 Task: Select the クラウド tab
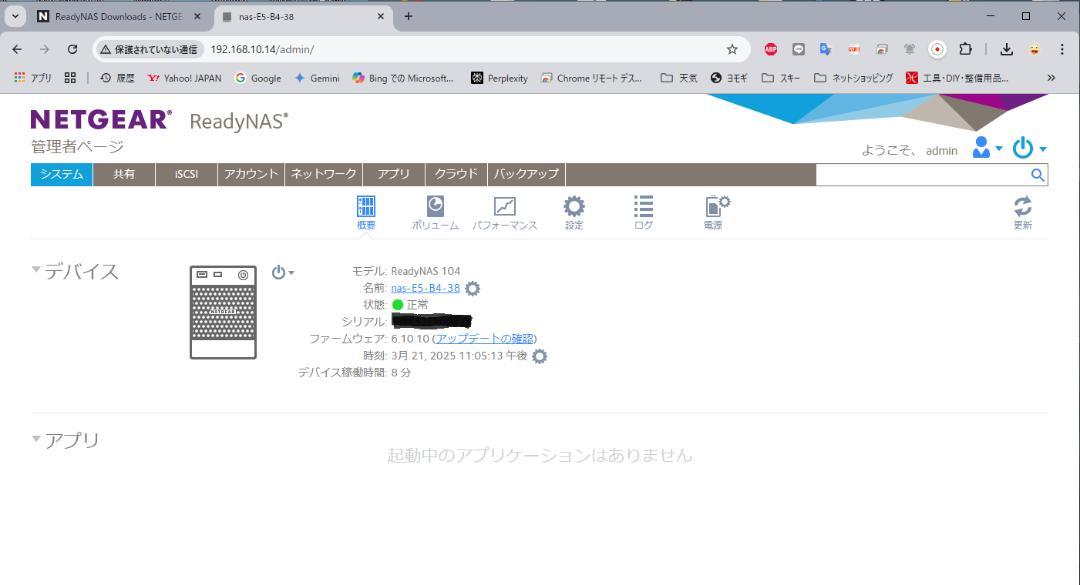click(x=456, y=174)
